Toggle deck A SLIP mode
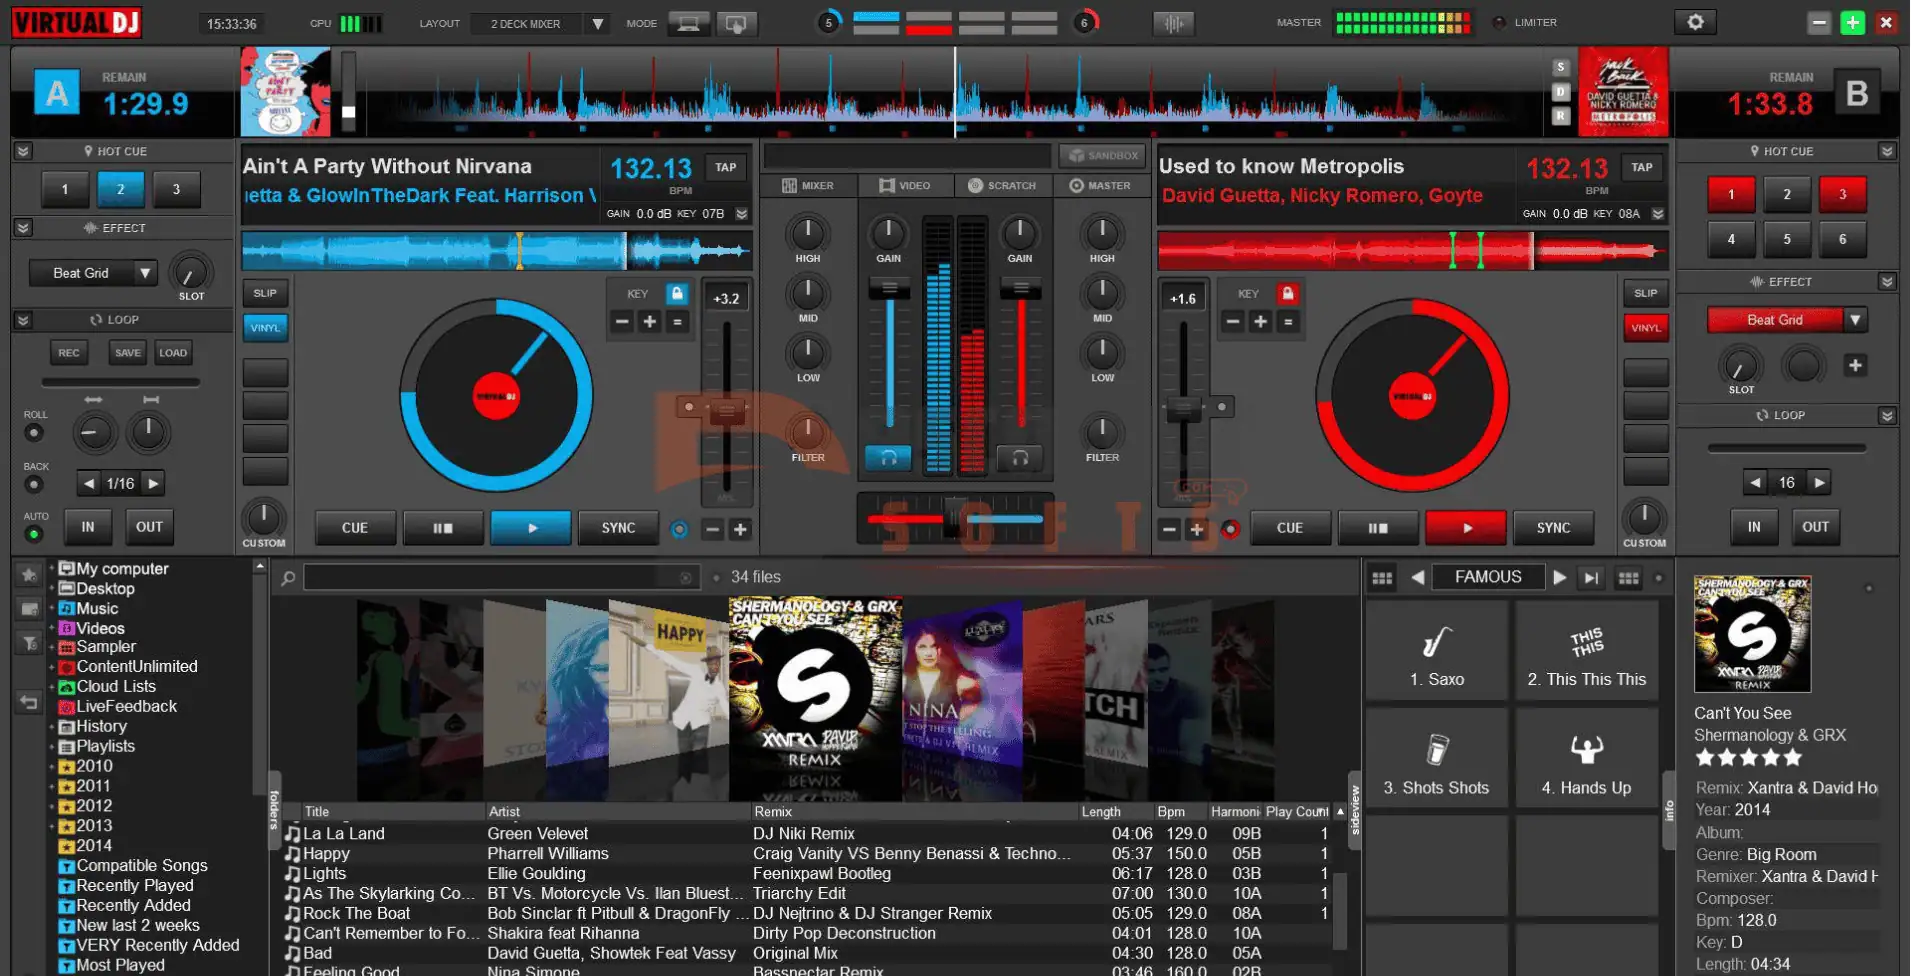 (265, 293)
